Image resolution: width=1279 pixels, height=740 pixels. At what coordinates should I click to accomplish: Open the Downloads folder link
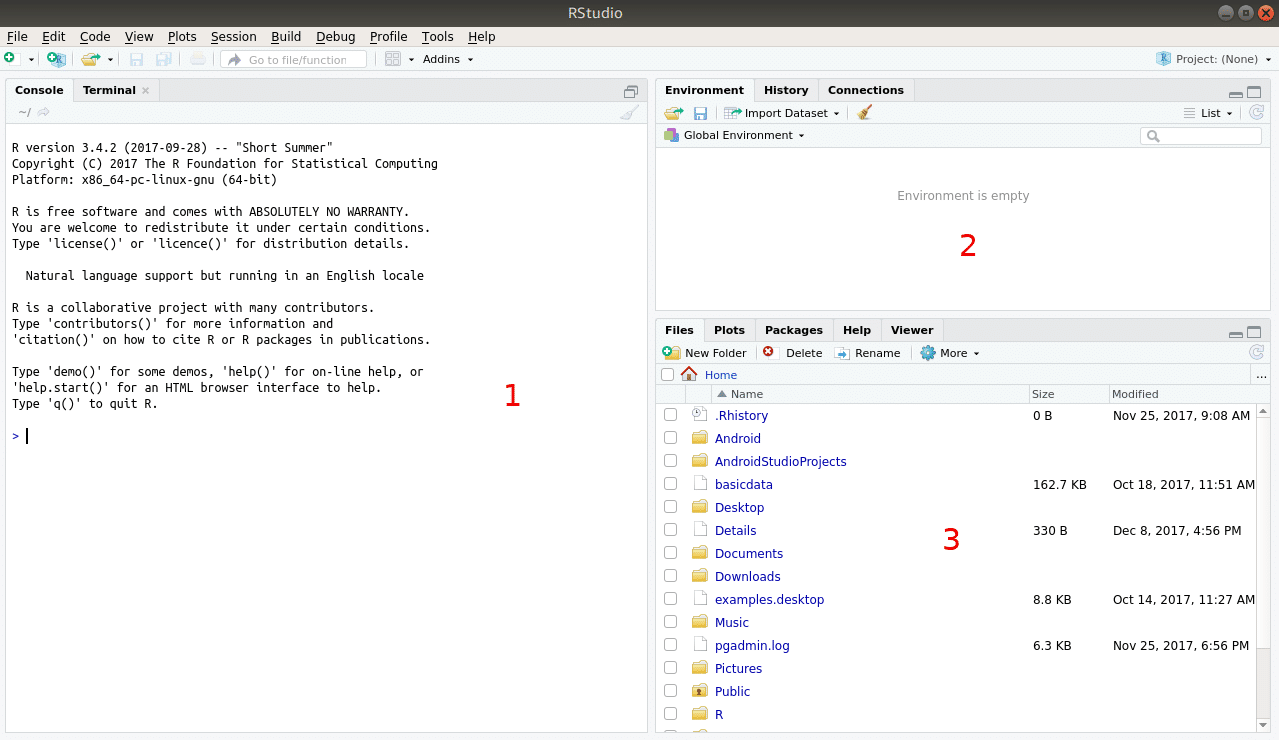click(747, 576)
